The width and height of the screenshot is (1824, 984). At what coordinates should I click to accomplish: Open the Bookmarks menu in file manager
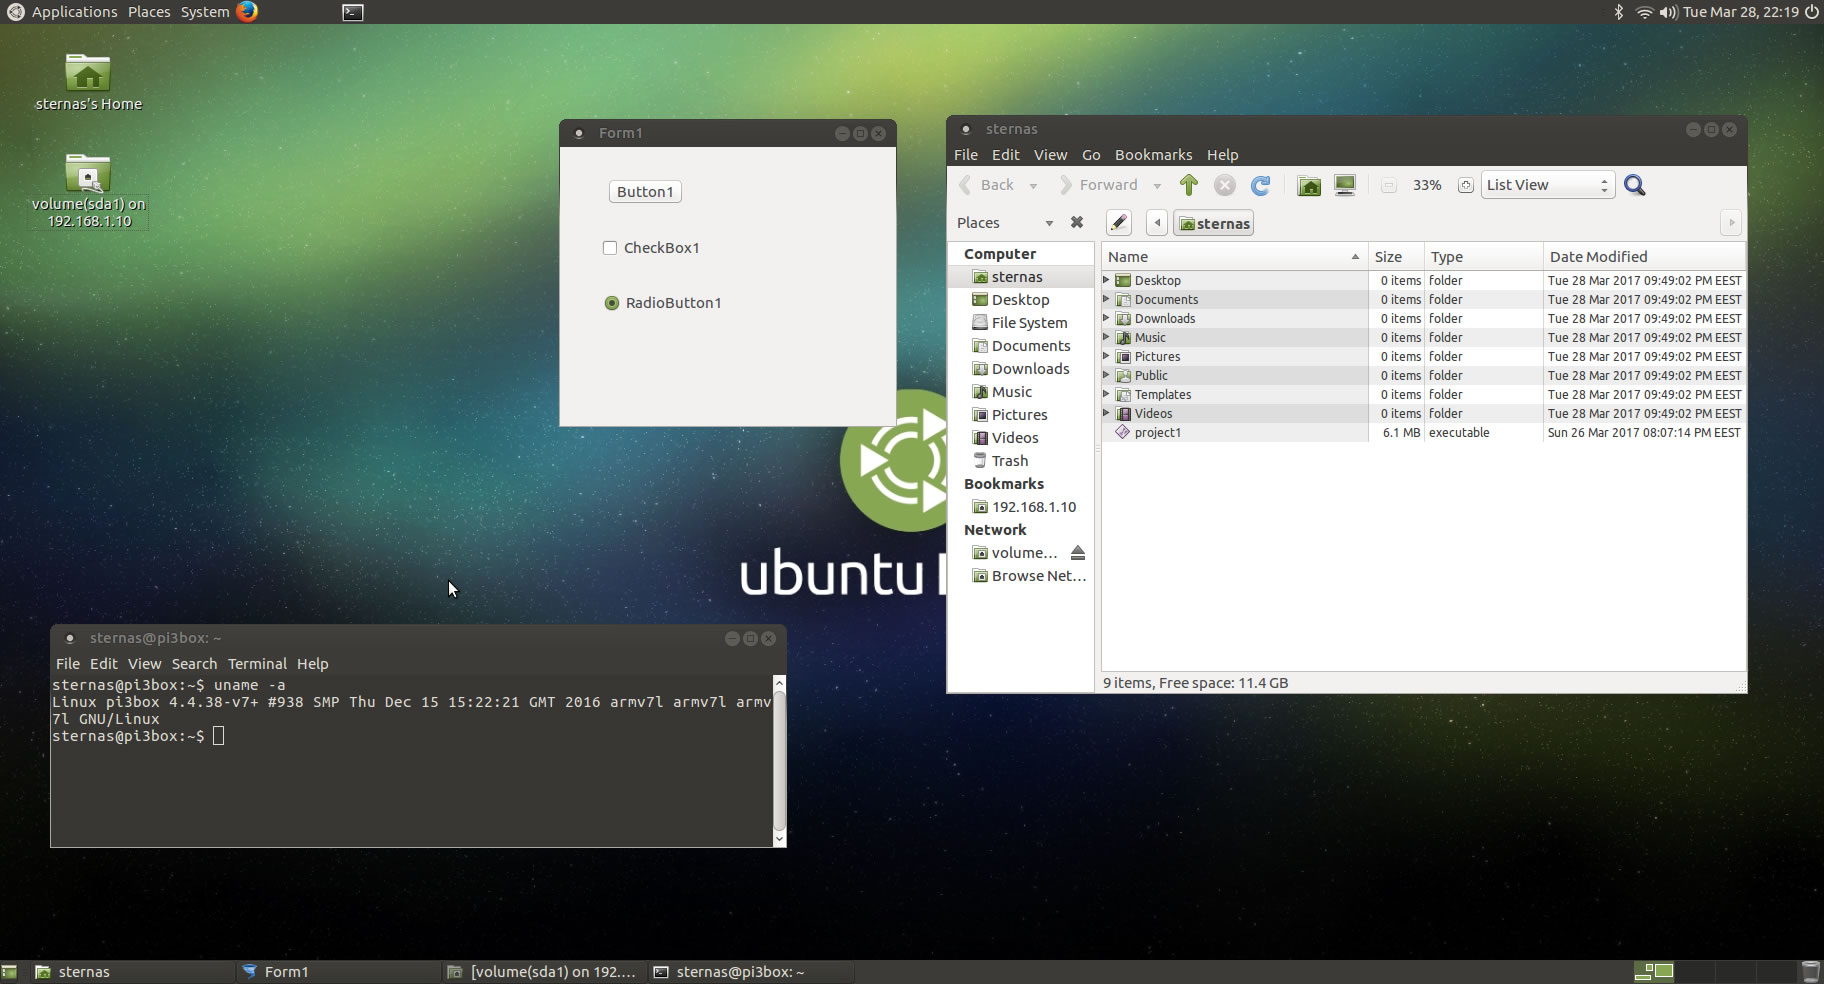click(1153, 155)
